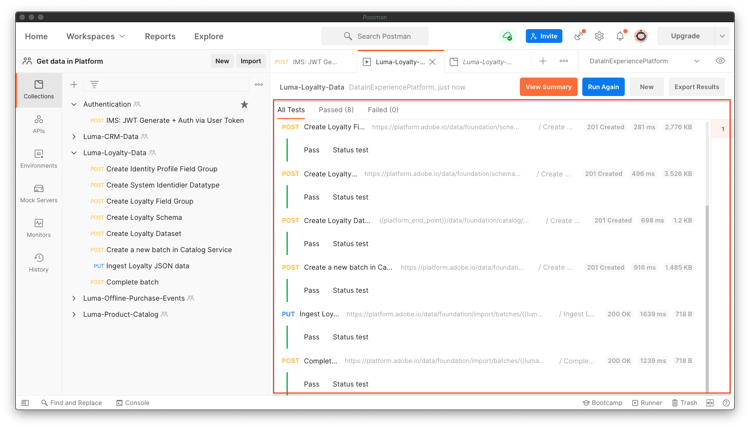750x429 pixels.
Task: Click the Run Again button
Action: (603, 87)
